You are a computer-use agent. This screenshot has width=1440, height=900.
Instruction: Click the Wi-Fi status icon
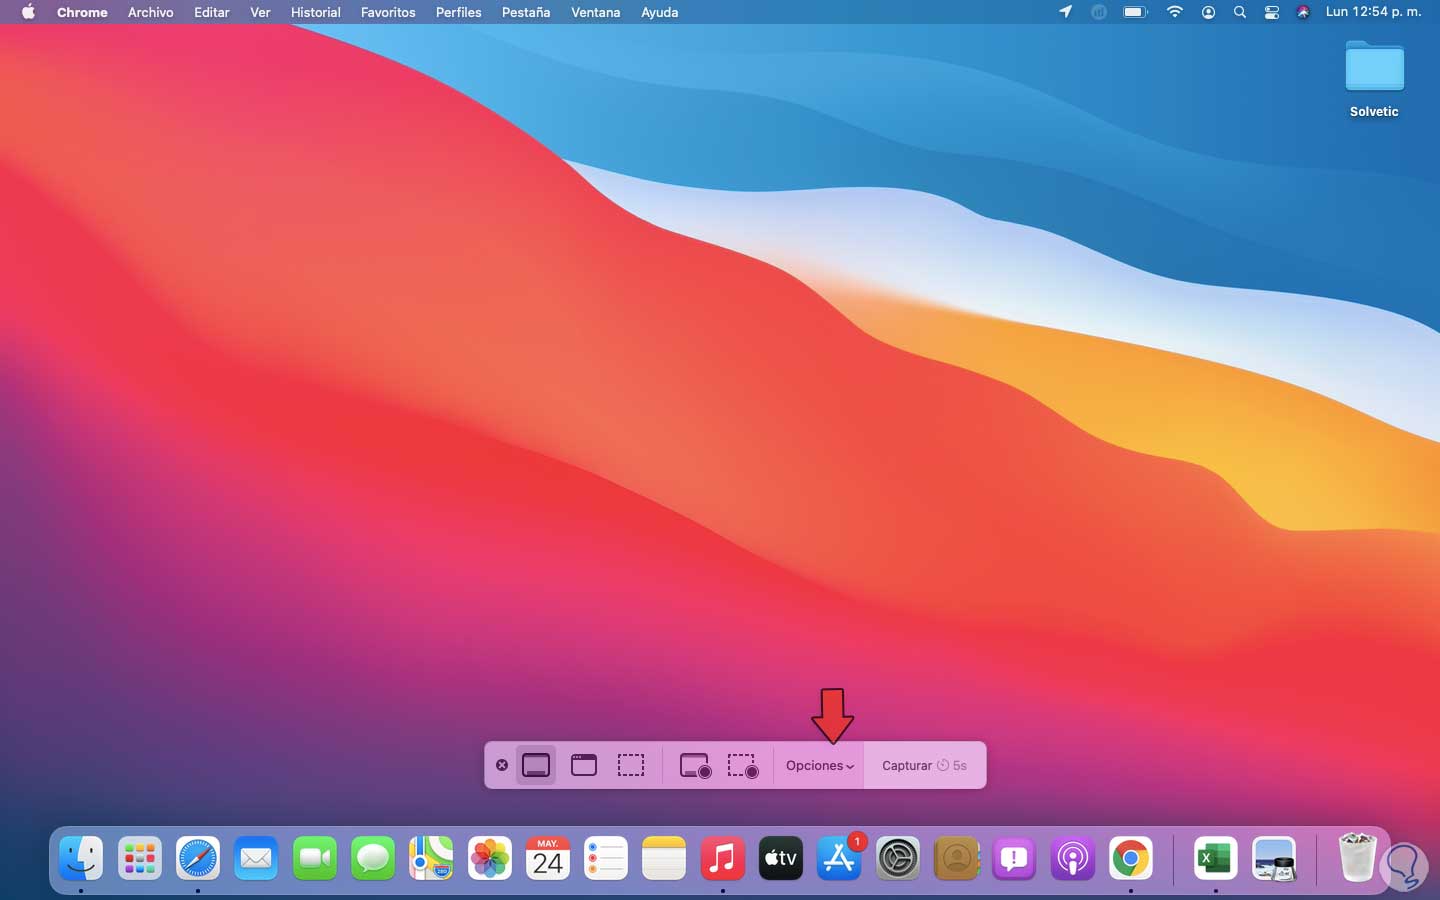pyautogui.click(x=1175, y=12)
